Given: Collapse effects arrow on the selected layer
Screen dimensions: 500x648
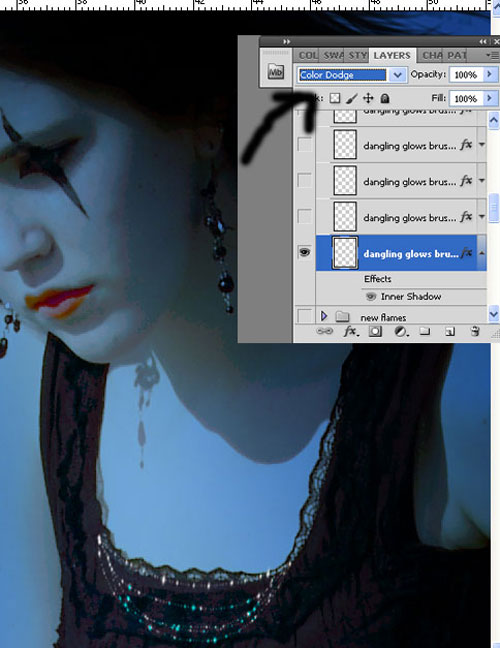Looking at the screenshot, I should click(481, 253).
